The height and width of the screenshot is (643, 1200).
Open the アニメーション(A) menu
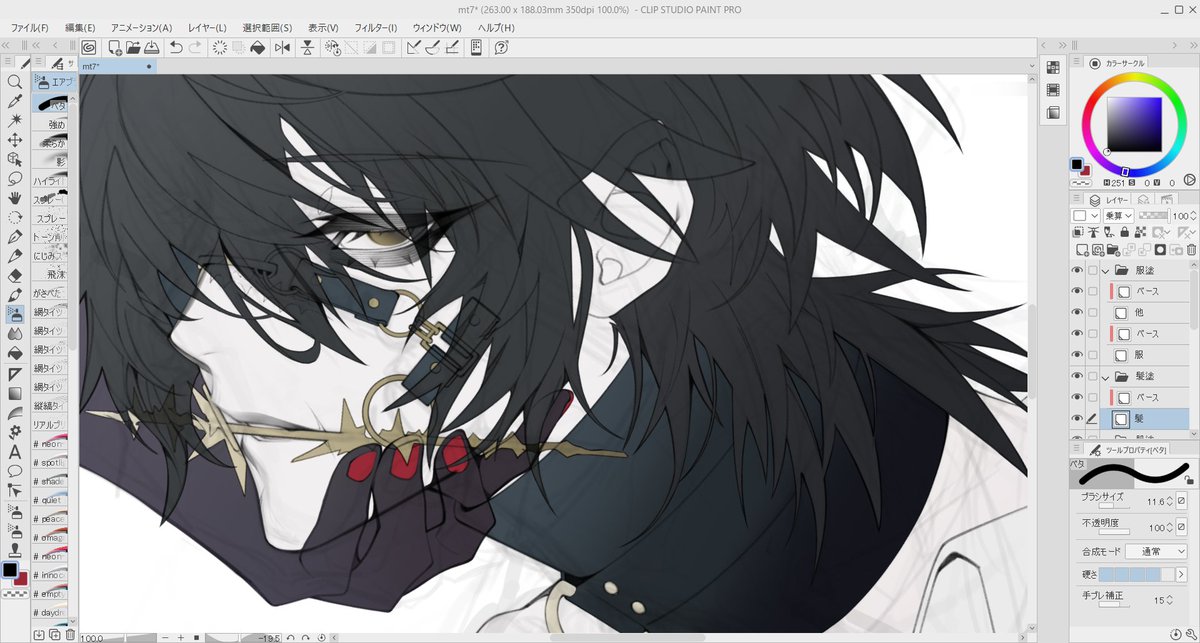pyautogui.click(x=141, y=28)
